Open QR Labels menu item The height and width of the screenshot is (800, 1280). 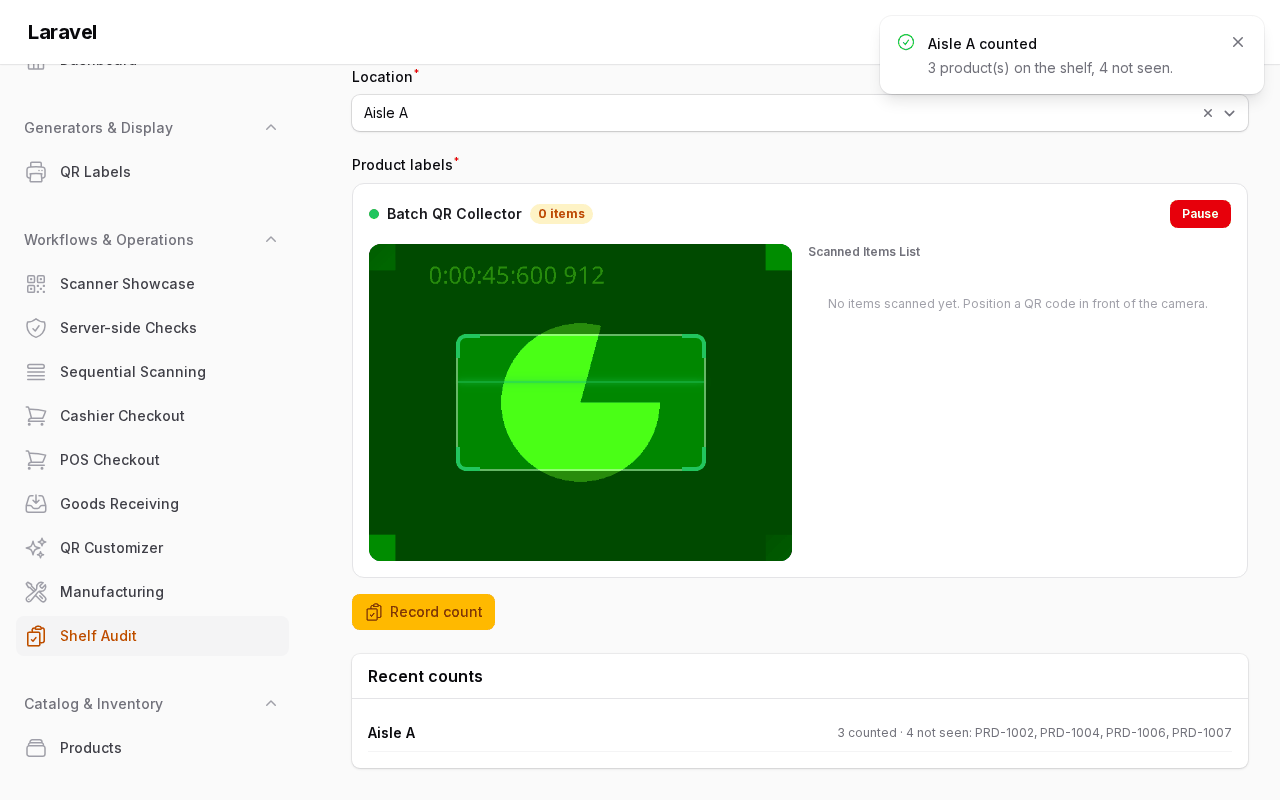click(x=152, y=172)
